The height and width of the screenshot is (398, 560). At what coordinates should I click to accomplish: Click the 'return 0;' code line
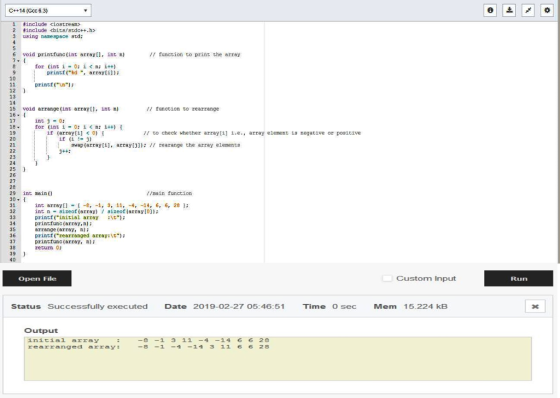pos(48,248)
